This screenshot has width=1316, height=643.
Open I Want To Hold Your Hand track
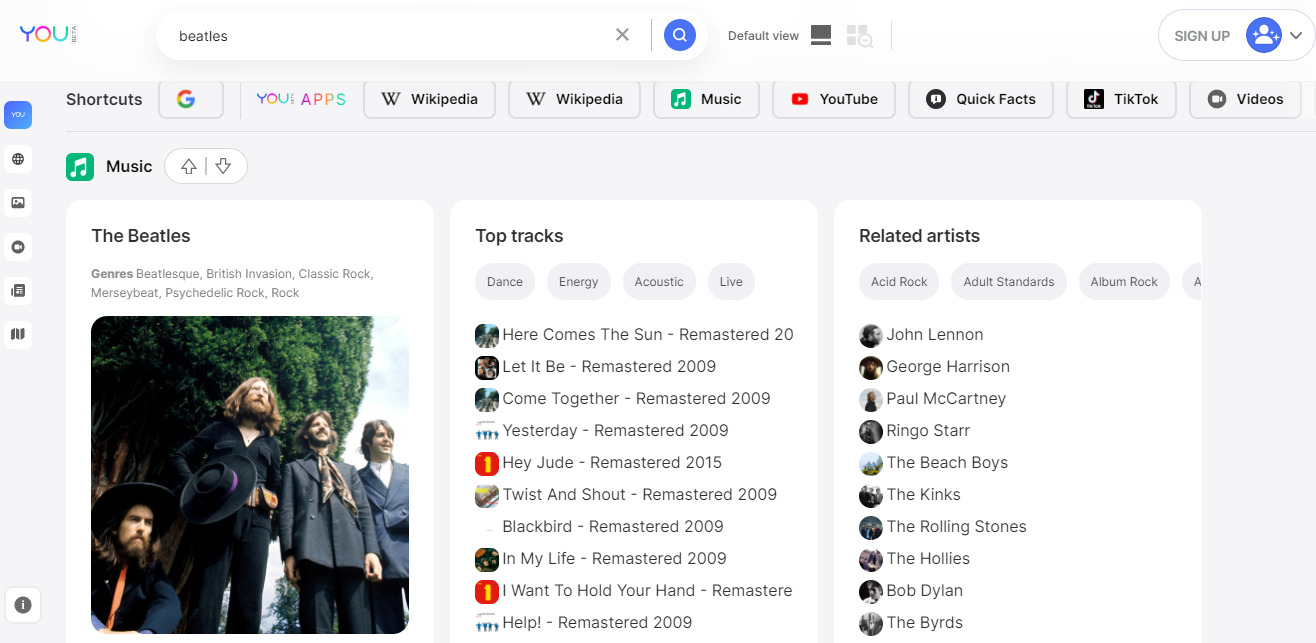click(647, 591)
